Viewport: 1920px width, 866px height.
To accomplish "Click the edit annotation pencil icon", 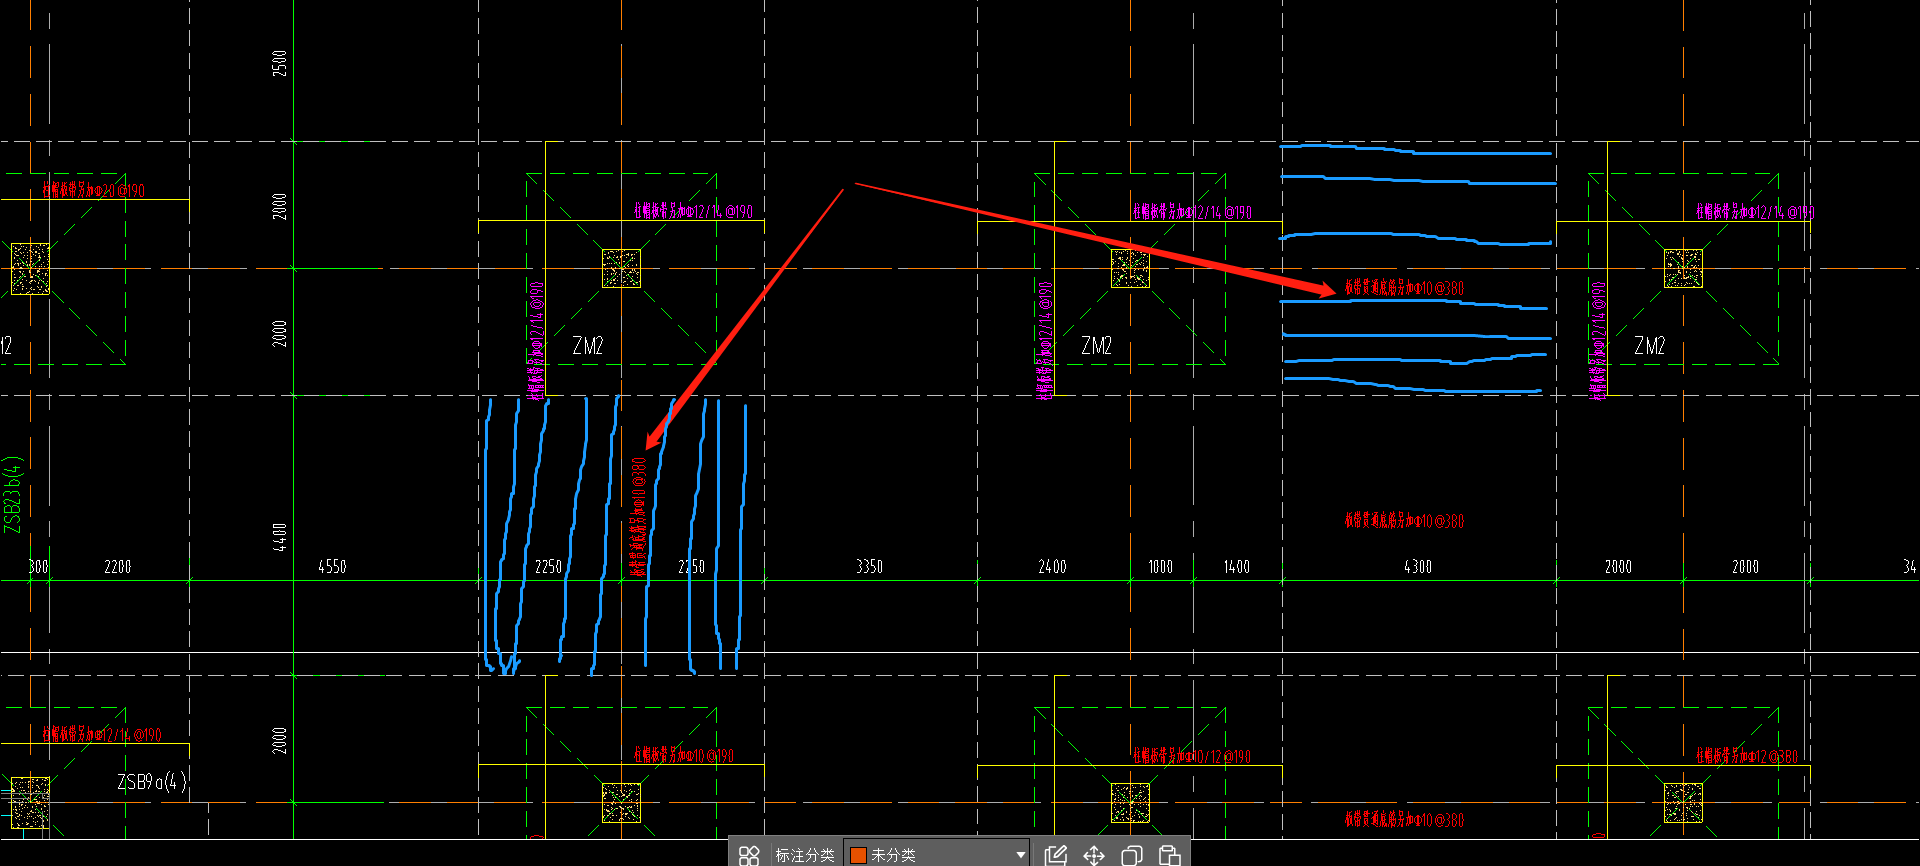I will pos(1055,855).
